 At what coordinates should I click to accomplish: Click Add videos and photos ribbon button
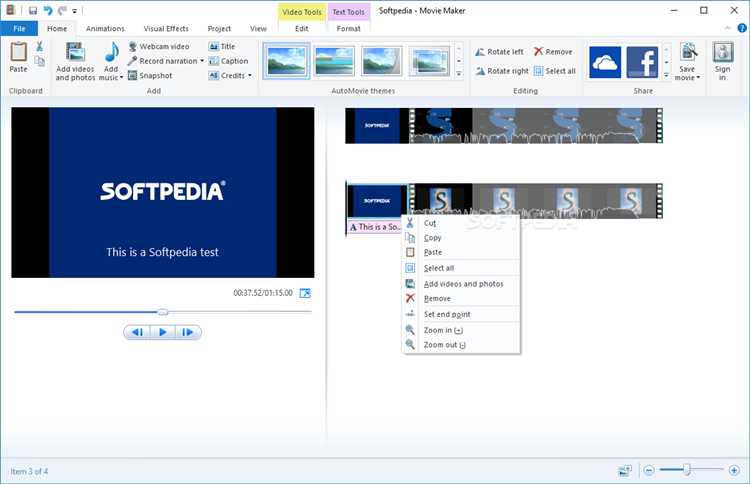click(75, 61)
